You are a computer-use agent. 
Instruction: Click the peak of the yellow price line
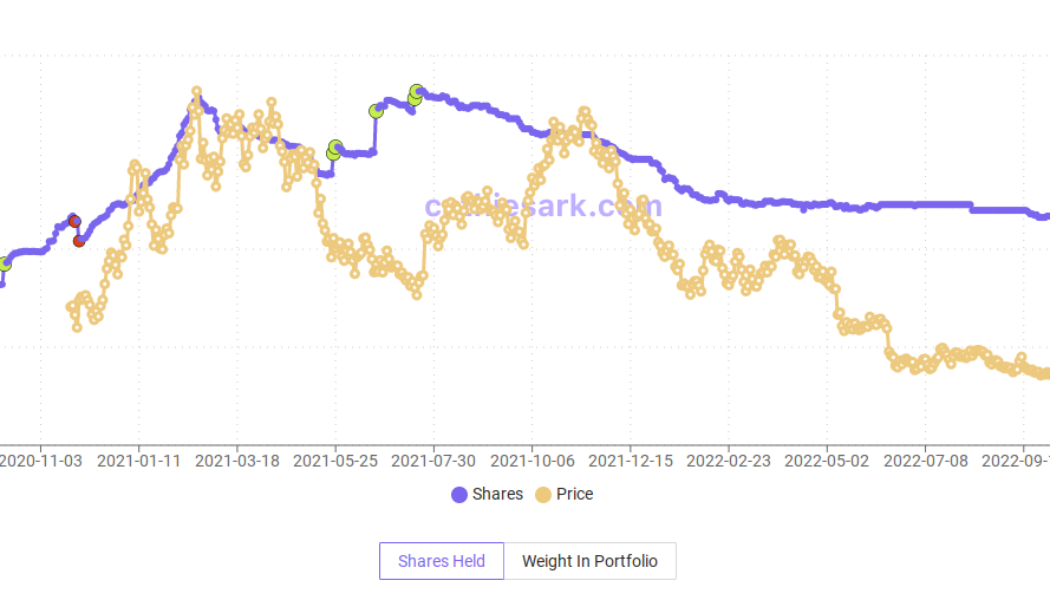pos(196,92)
